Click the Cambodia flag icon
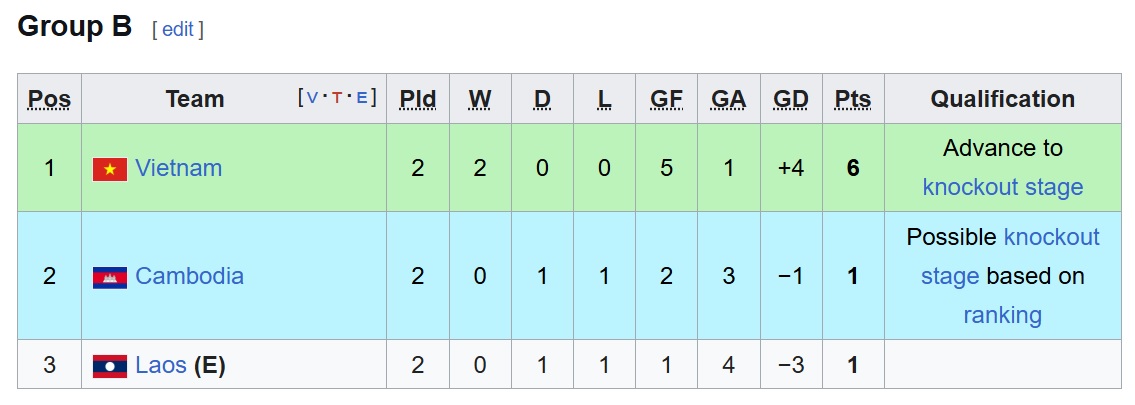 (110, 277)
